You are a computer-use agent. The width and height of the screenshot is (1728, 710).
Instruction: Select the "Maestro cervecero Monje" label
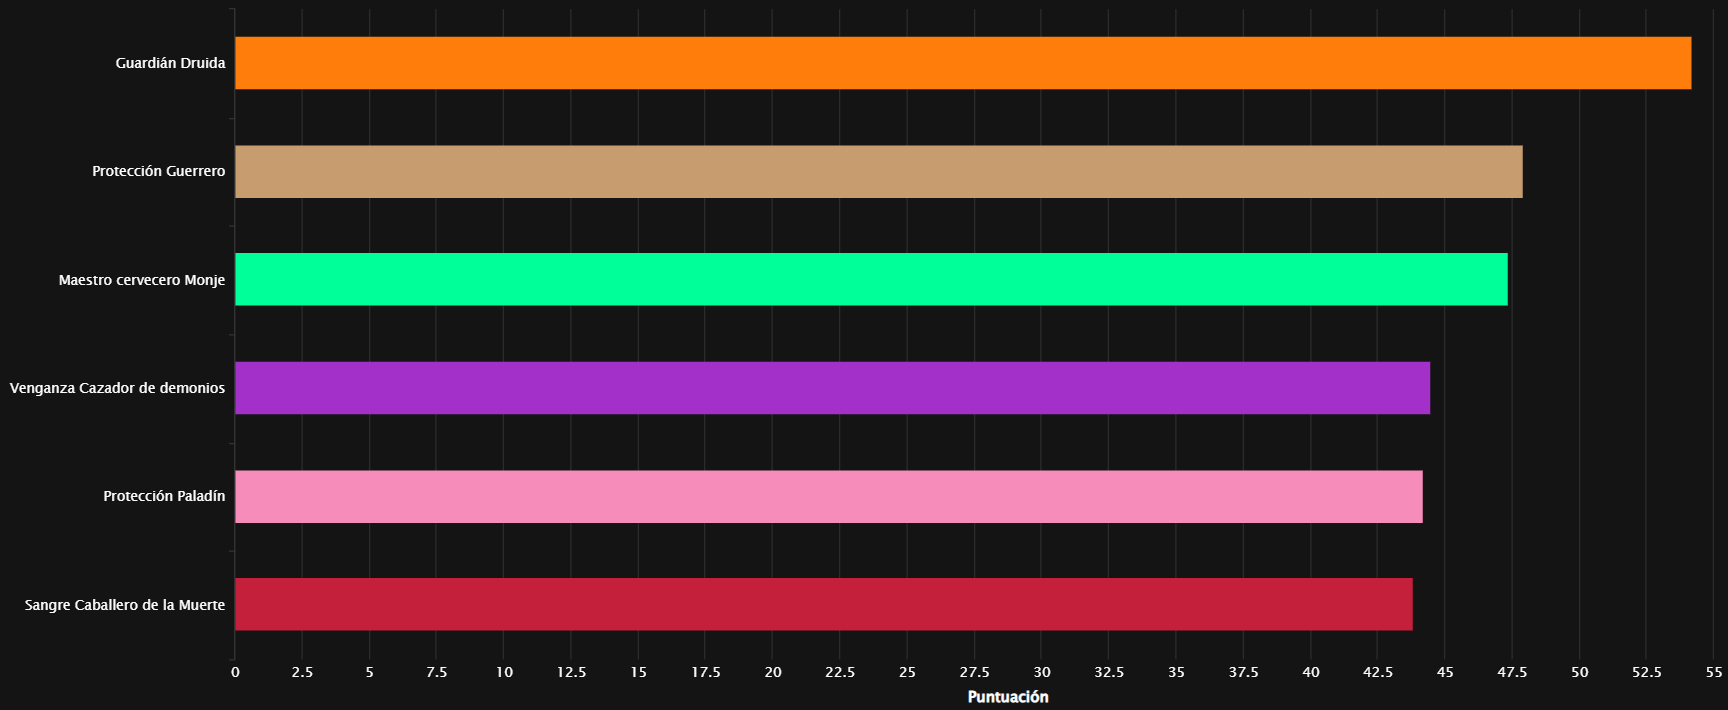point(141,280)
